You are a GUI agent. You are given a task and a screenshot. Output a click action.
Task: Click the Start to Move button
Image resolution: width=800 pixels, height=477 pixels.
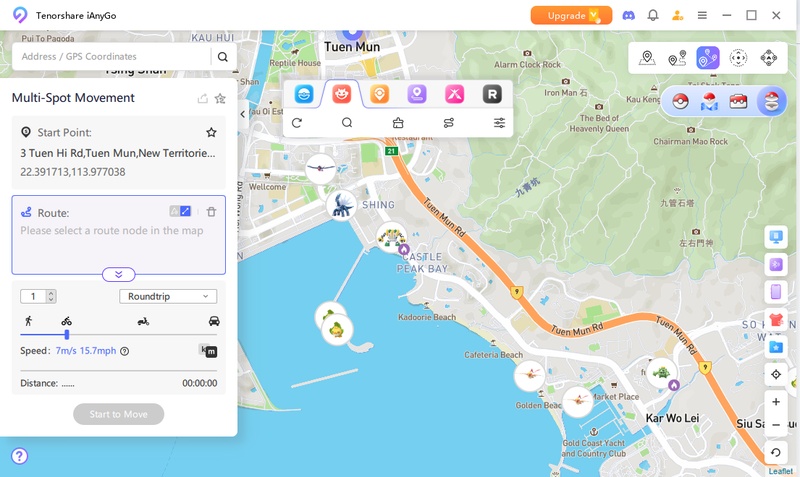(118, 414)
